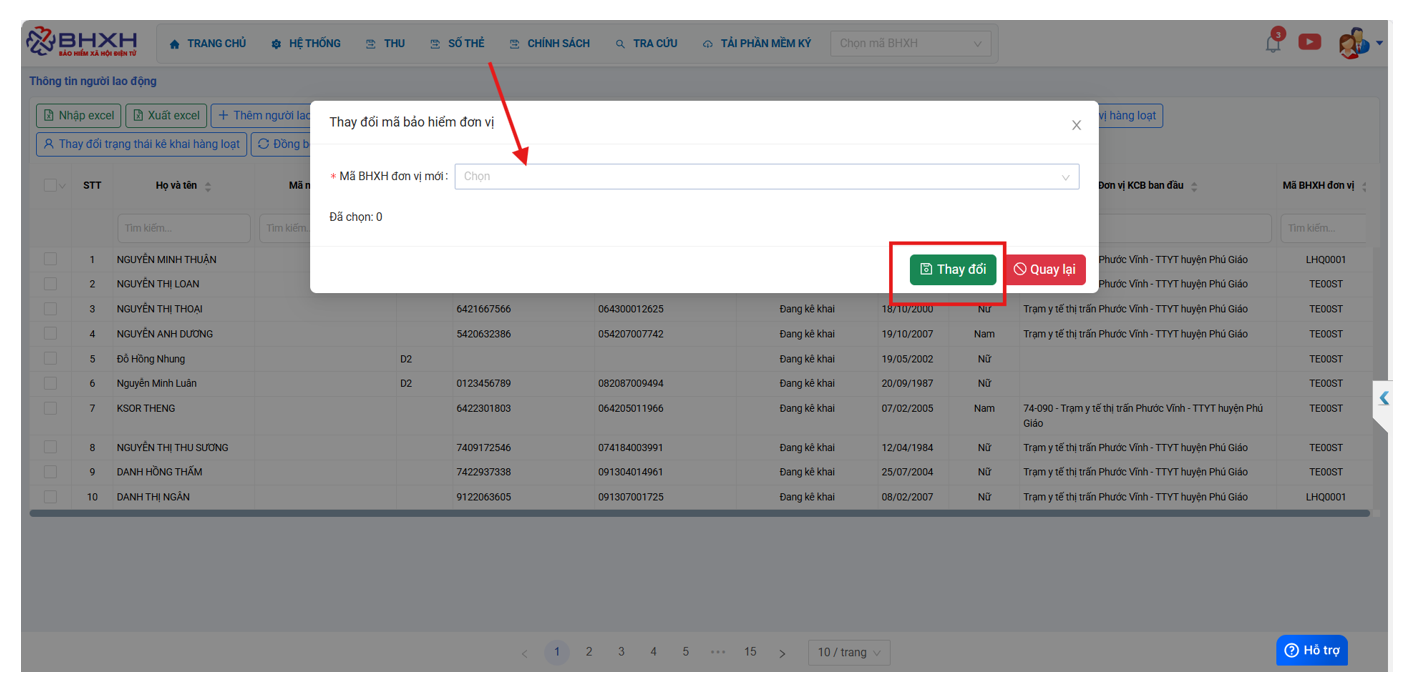The width and height of the screenshot is (1404, 690).
Task: Click the Hỗ trợ help button
Action: coord(1312,650)
